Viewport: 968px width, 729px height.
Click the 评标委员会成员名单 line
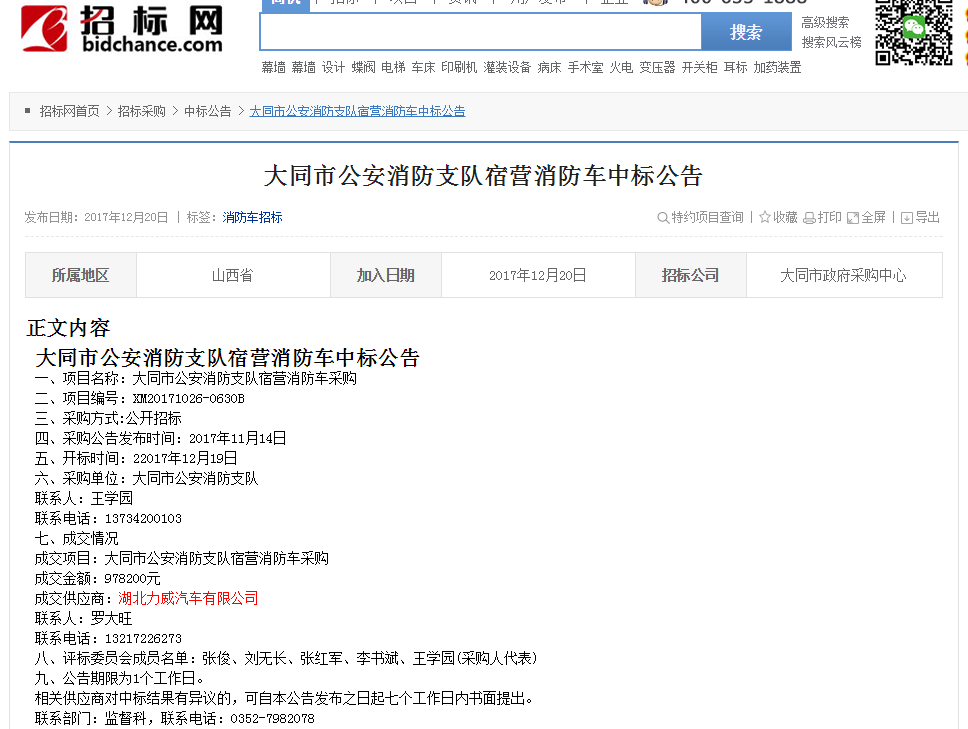pyautogui.click(x=286, y=659)
